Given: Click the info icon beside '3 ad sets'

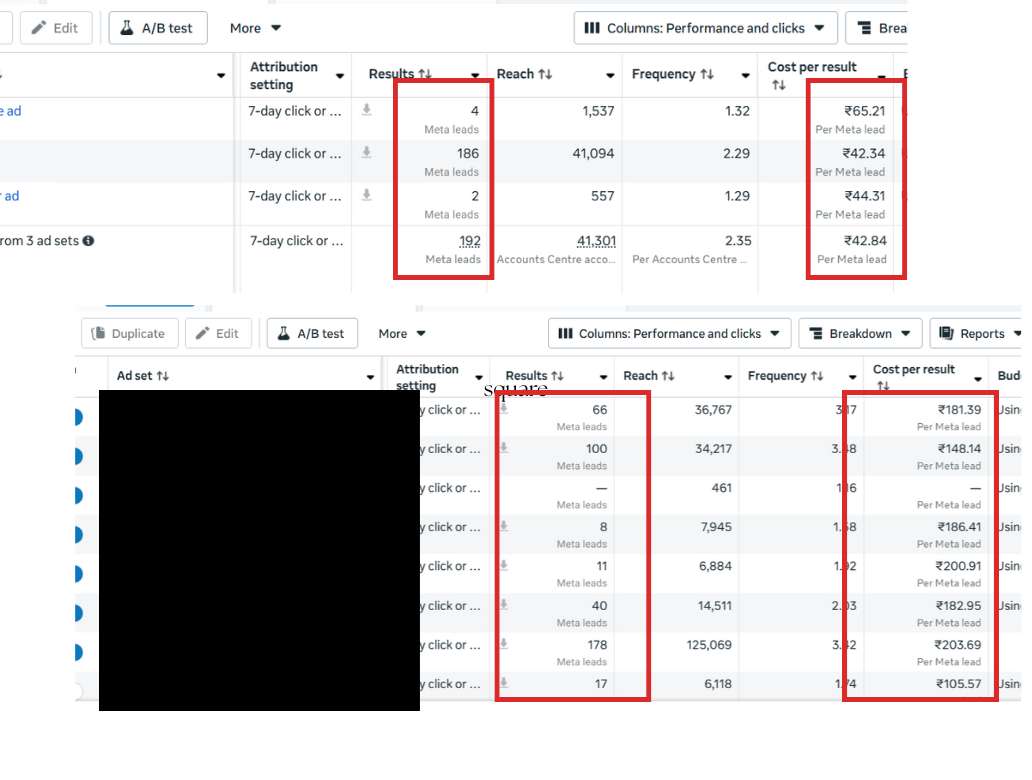Looking at the screenshot, I should coord(89,241).
